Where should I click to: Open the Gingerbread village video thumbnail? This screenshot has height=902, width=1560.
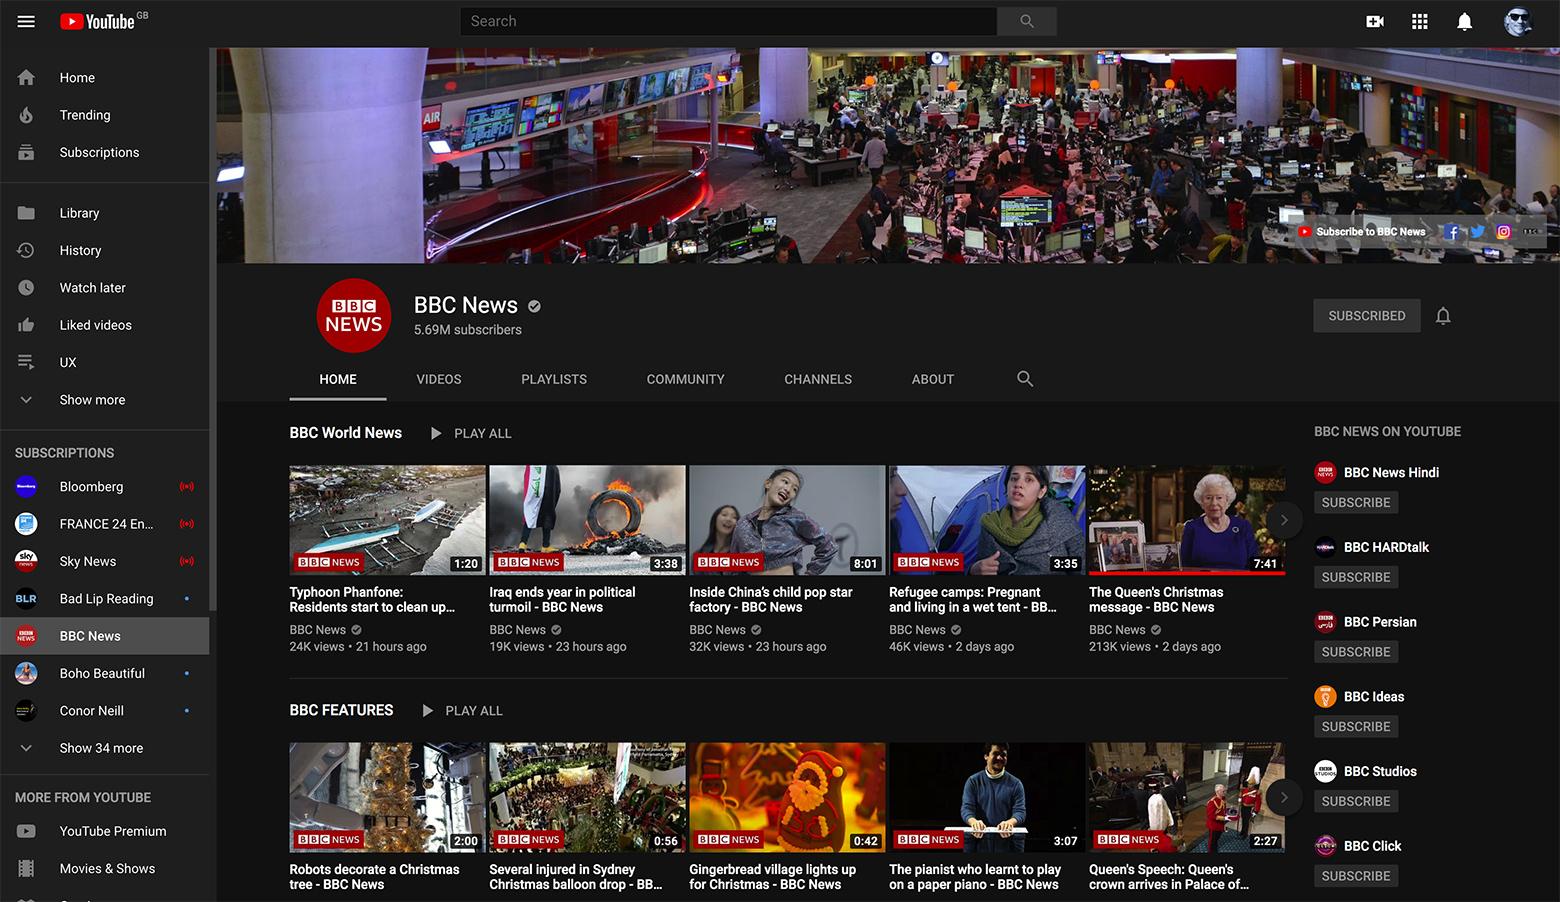click(788, 797)
